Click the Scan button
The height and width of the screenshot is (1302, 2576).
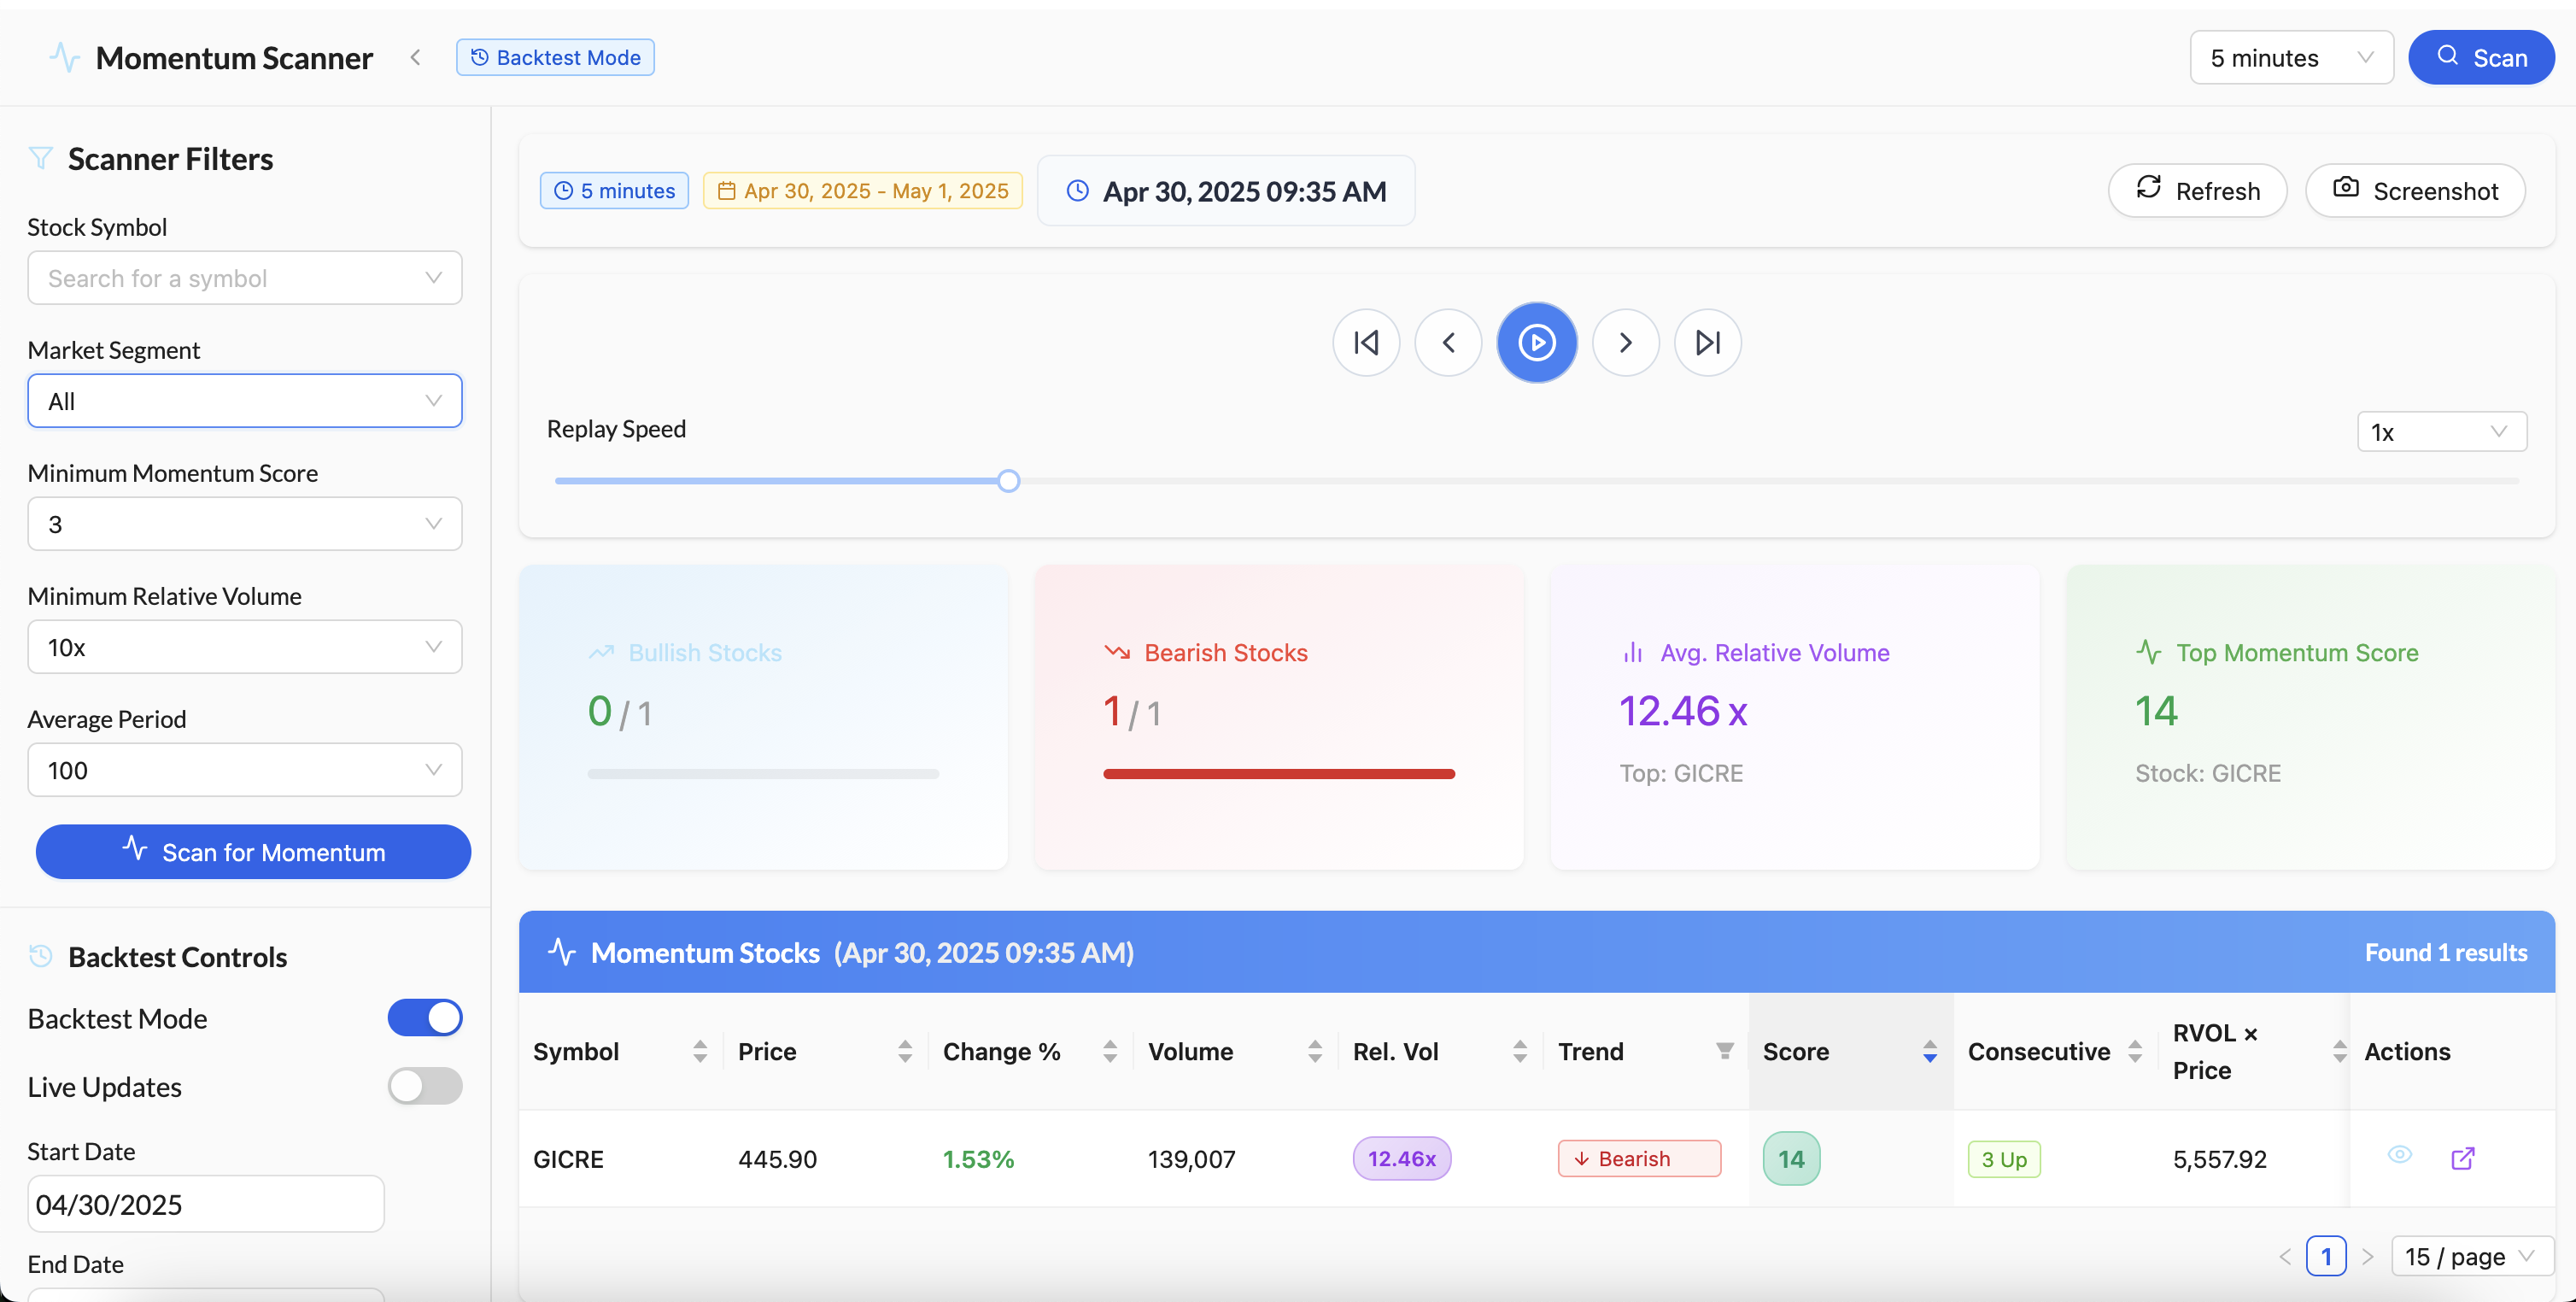[2481, 58]
